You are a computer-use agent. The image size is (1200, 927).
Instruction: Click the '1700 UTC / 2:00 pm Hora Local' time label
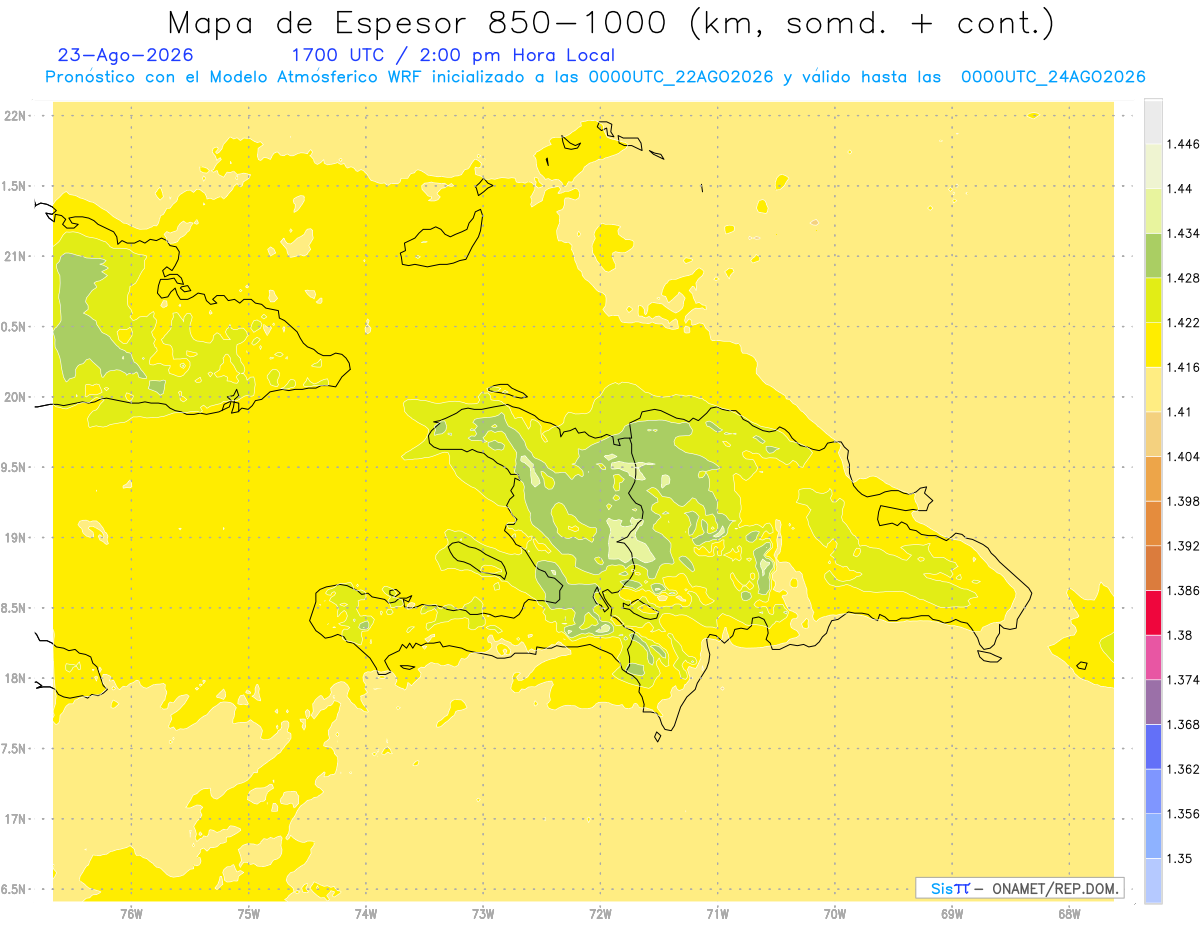(452, 55)
